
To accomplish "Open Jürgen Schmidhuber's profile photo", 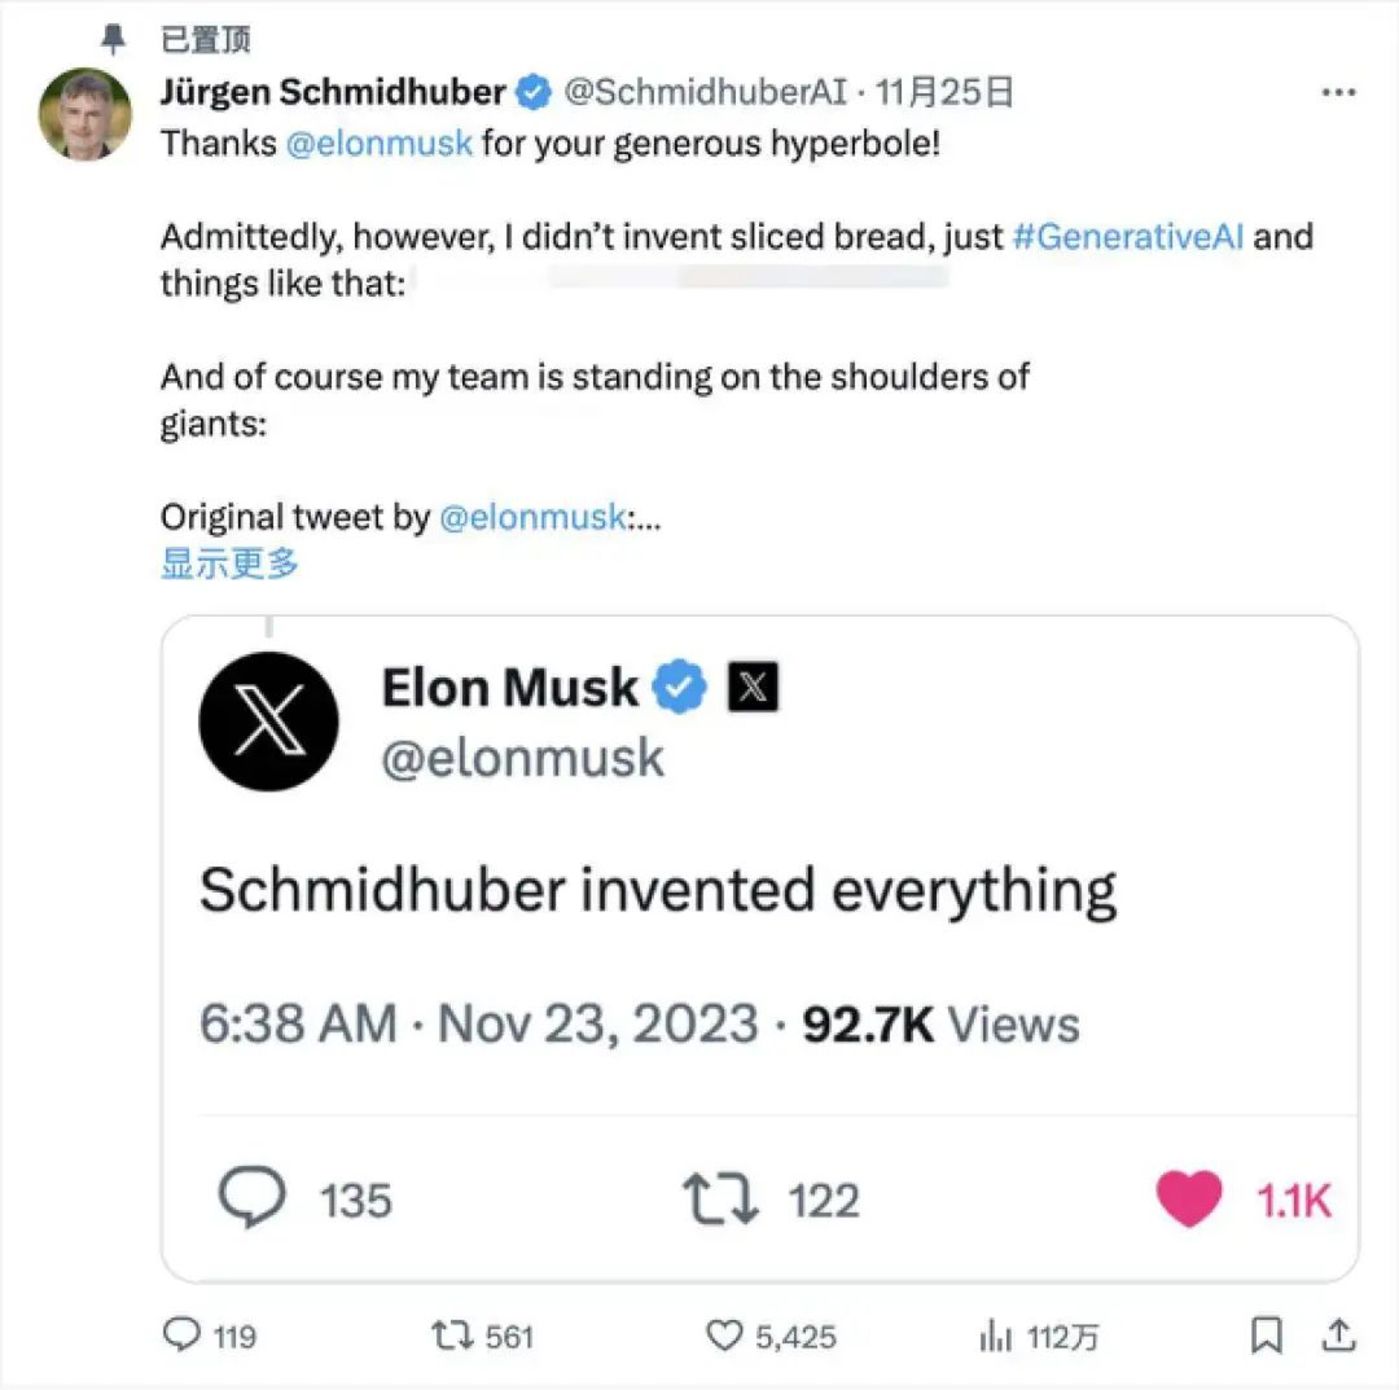I will tap(85, 114).
